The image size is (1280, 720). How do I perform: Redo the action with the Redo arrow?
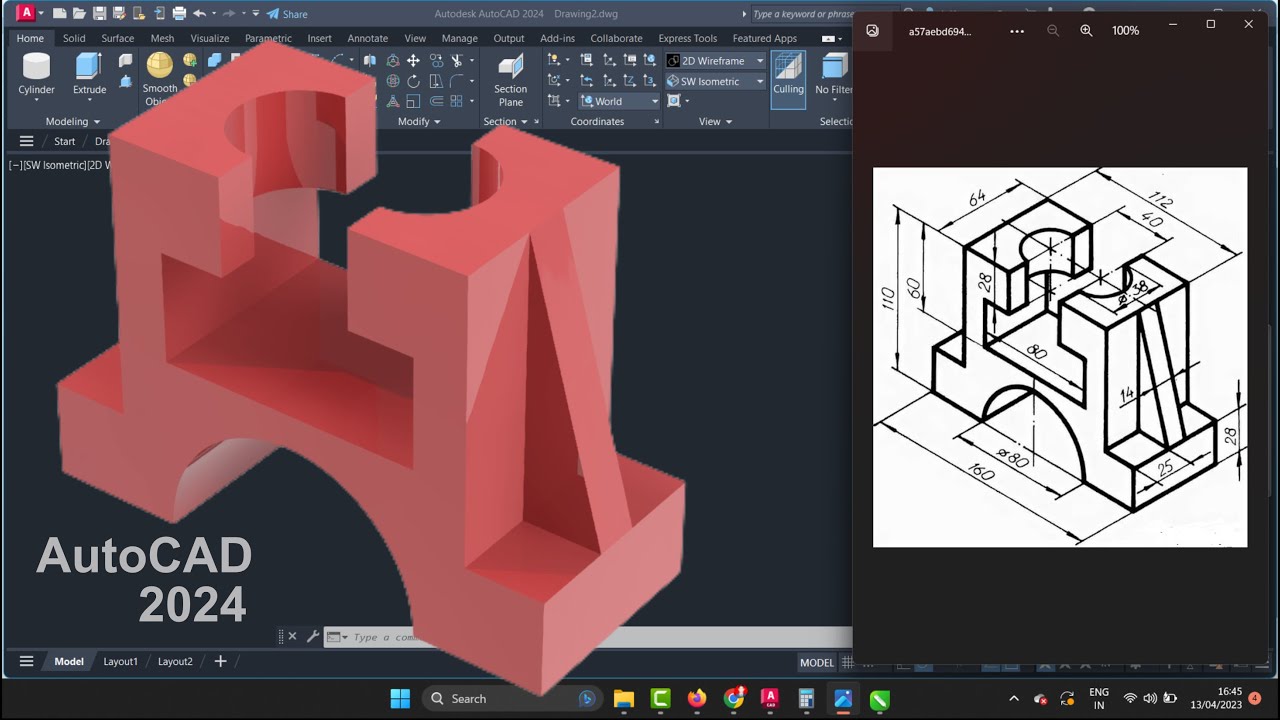(229, 14)
